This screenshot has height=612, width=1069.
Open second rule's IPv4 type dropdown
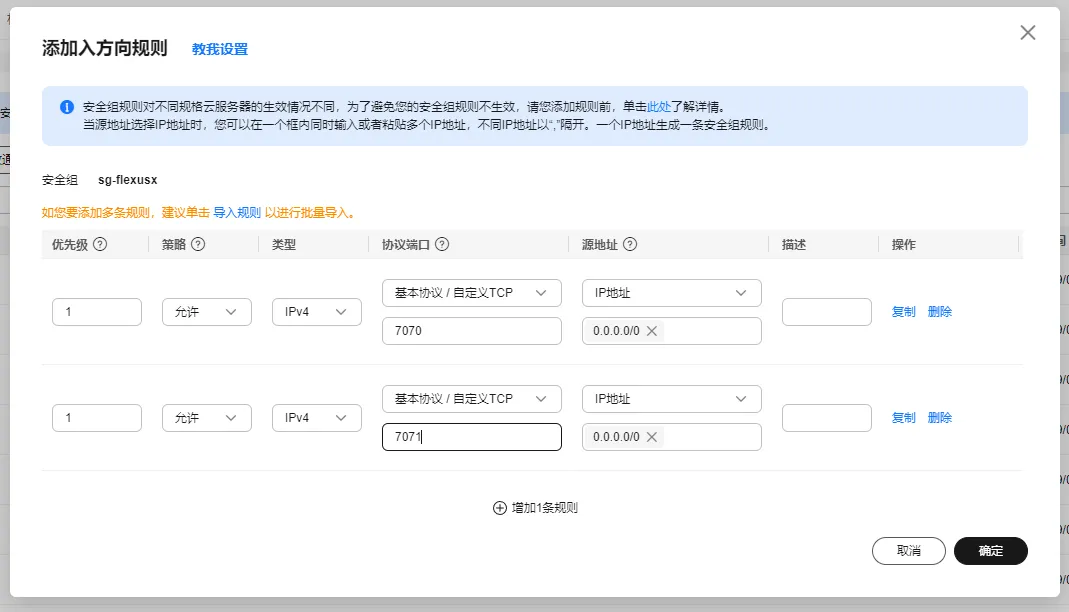point(316,418)
